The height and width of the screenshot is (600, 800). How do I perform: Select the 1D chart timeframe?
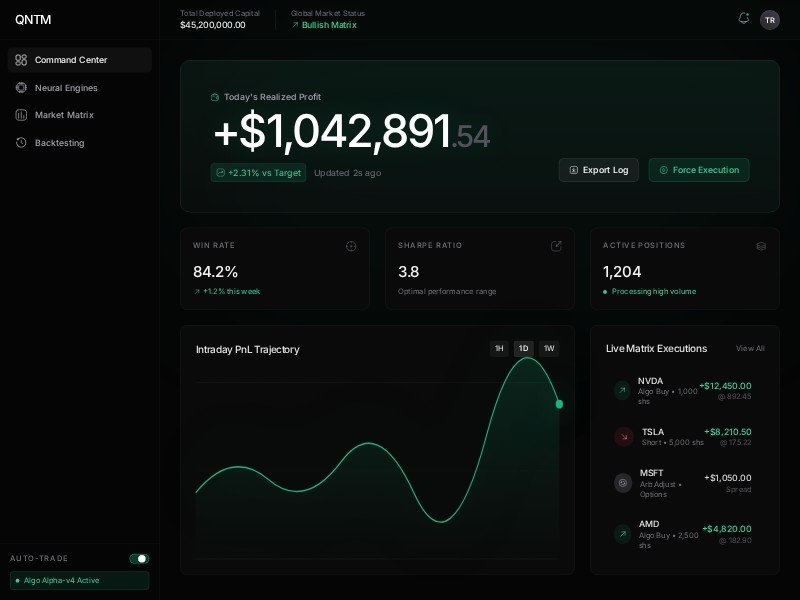pyautogui.click(x=523, y=349)
